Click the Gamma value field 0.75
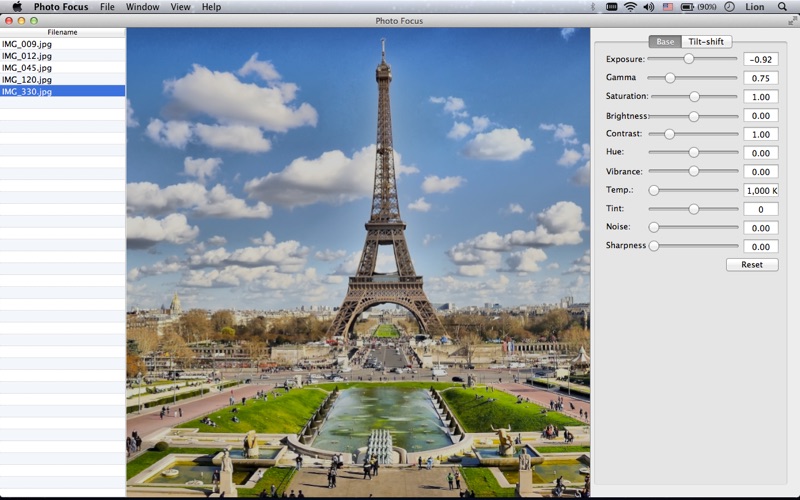The height and width of the screenshot is (500, 800). tap(761, 78)
